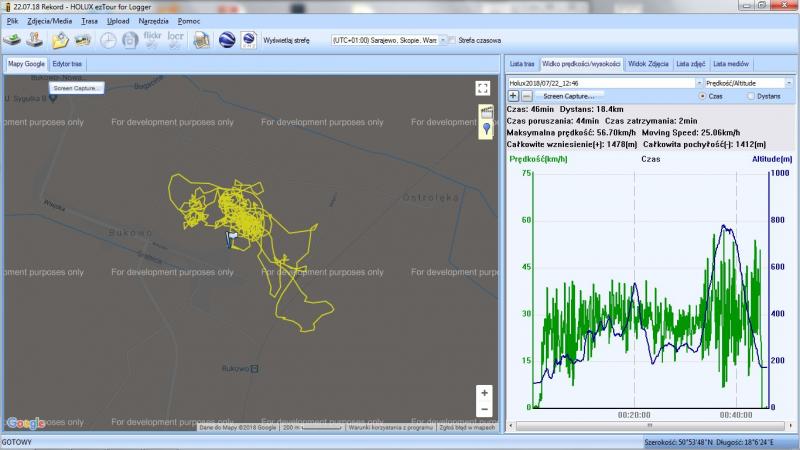
Task: Open the Warunki korzystania z programu link
Action: [390, 427]
